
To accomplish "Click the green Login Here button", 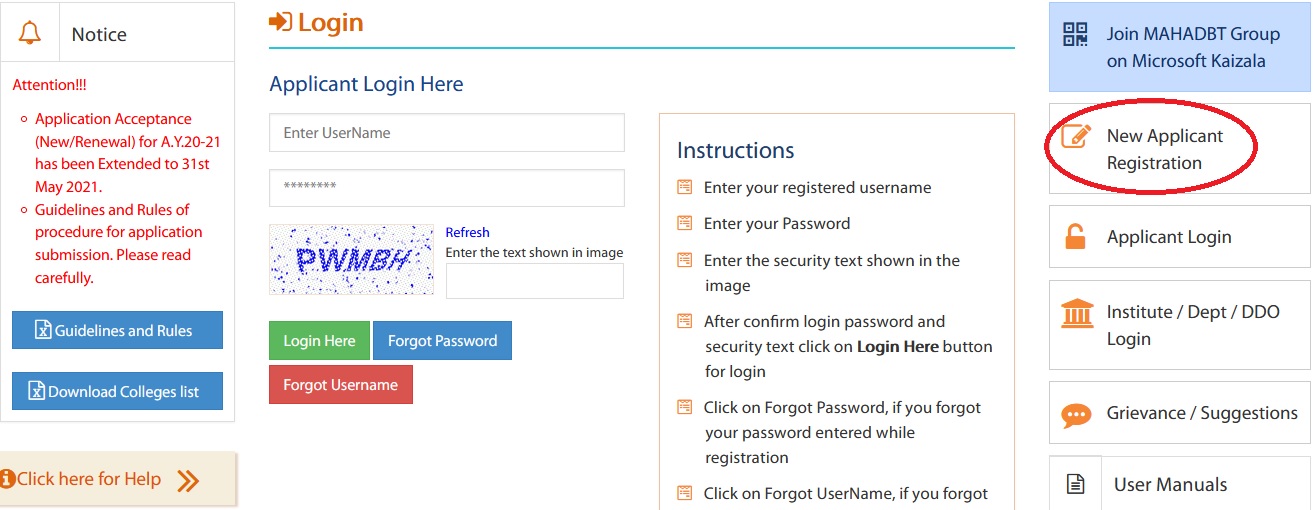I will pyautogui.click(x=319, y=341).
